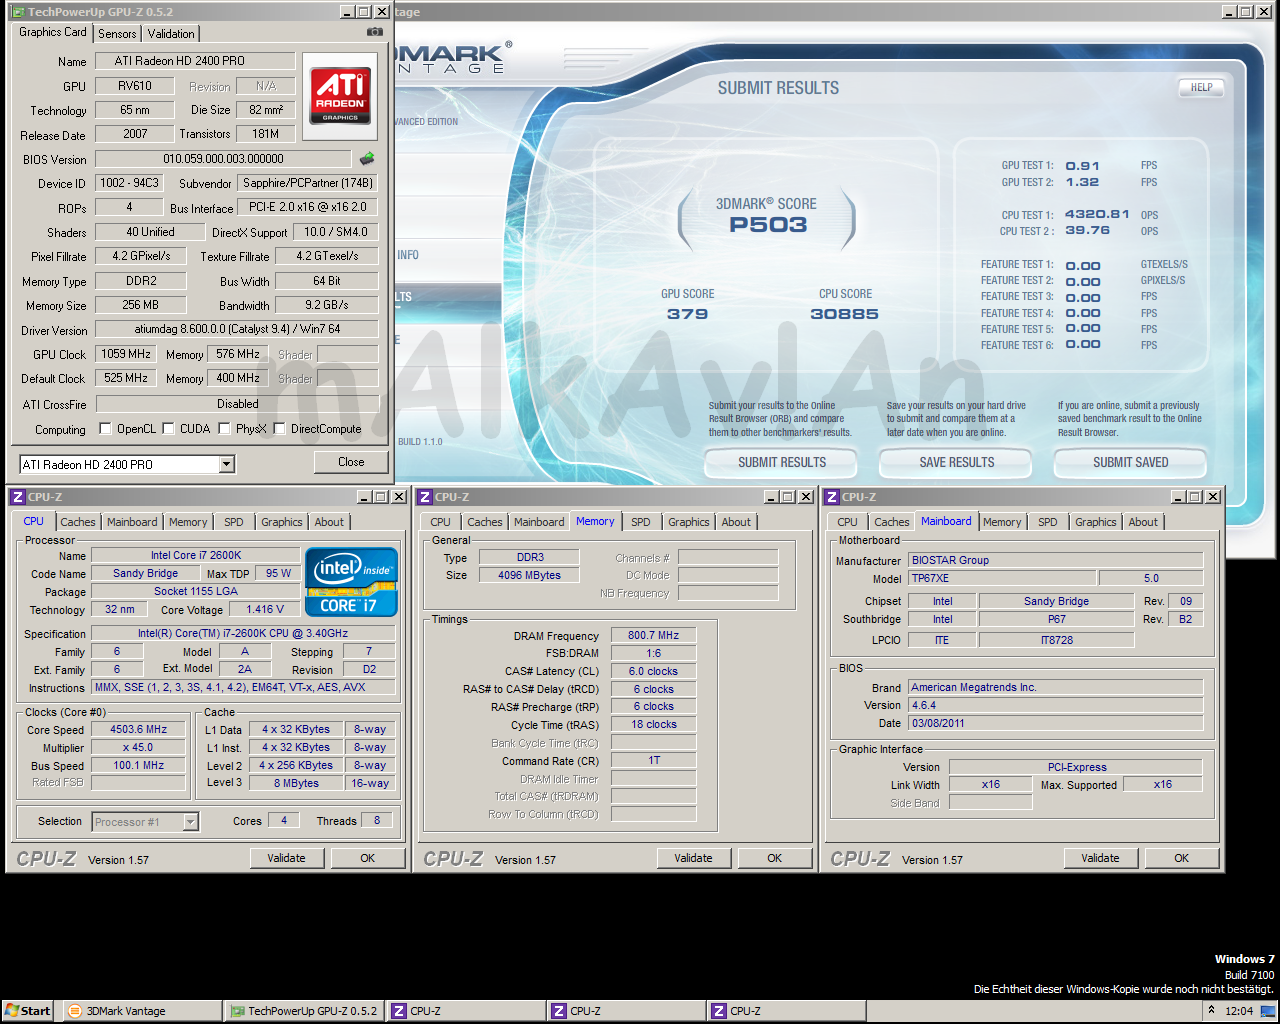Viewport: 1280px width, 1024px height.
Task: Click the Intel Core i7 inside logo
Action: [351, 581]
